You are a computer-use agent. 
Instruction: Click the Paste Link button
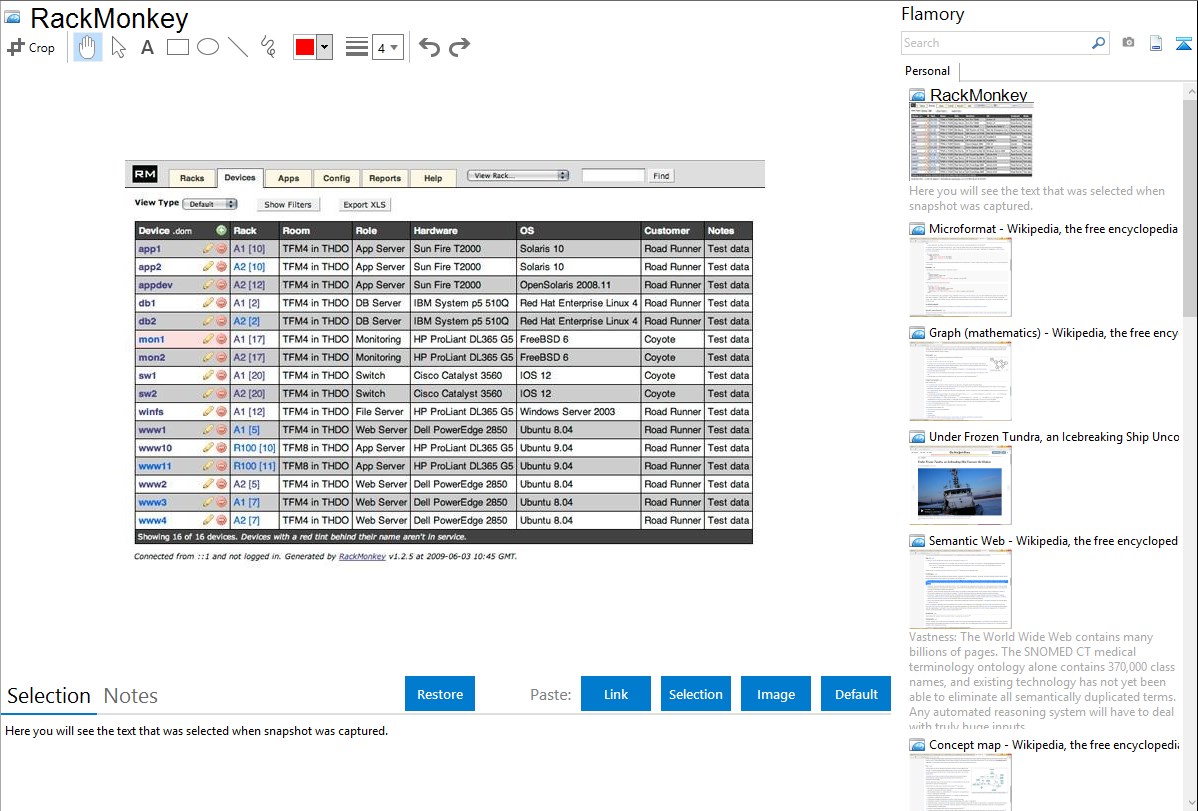coord(616,694)
